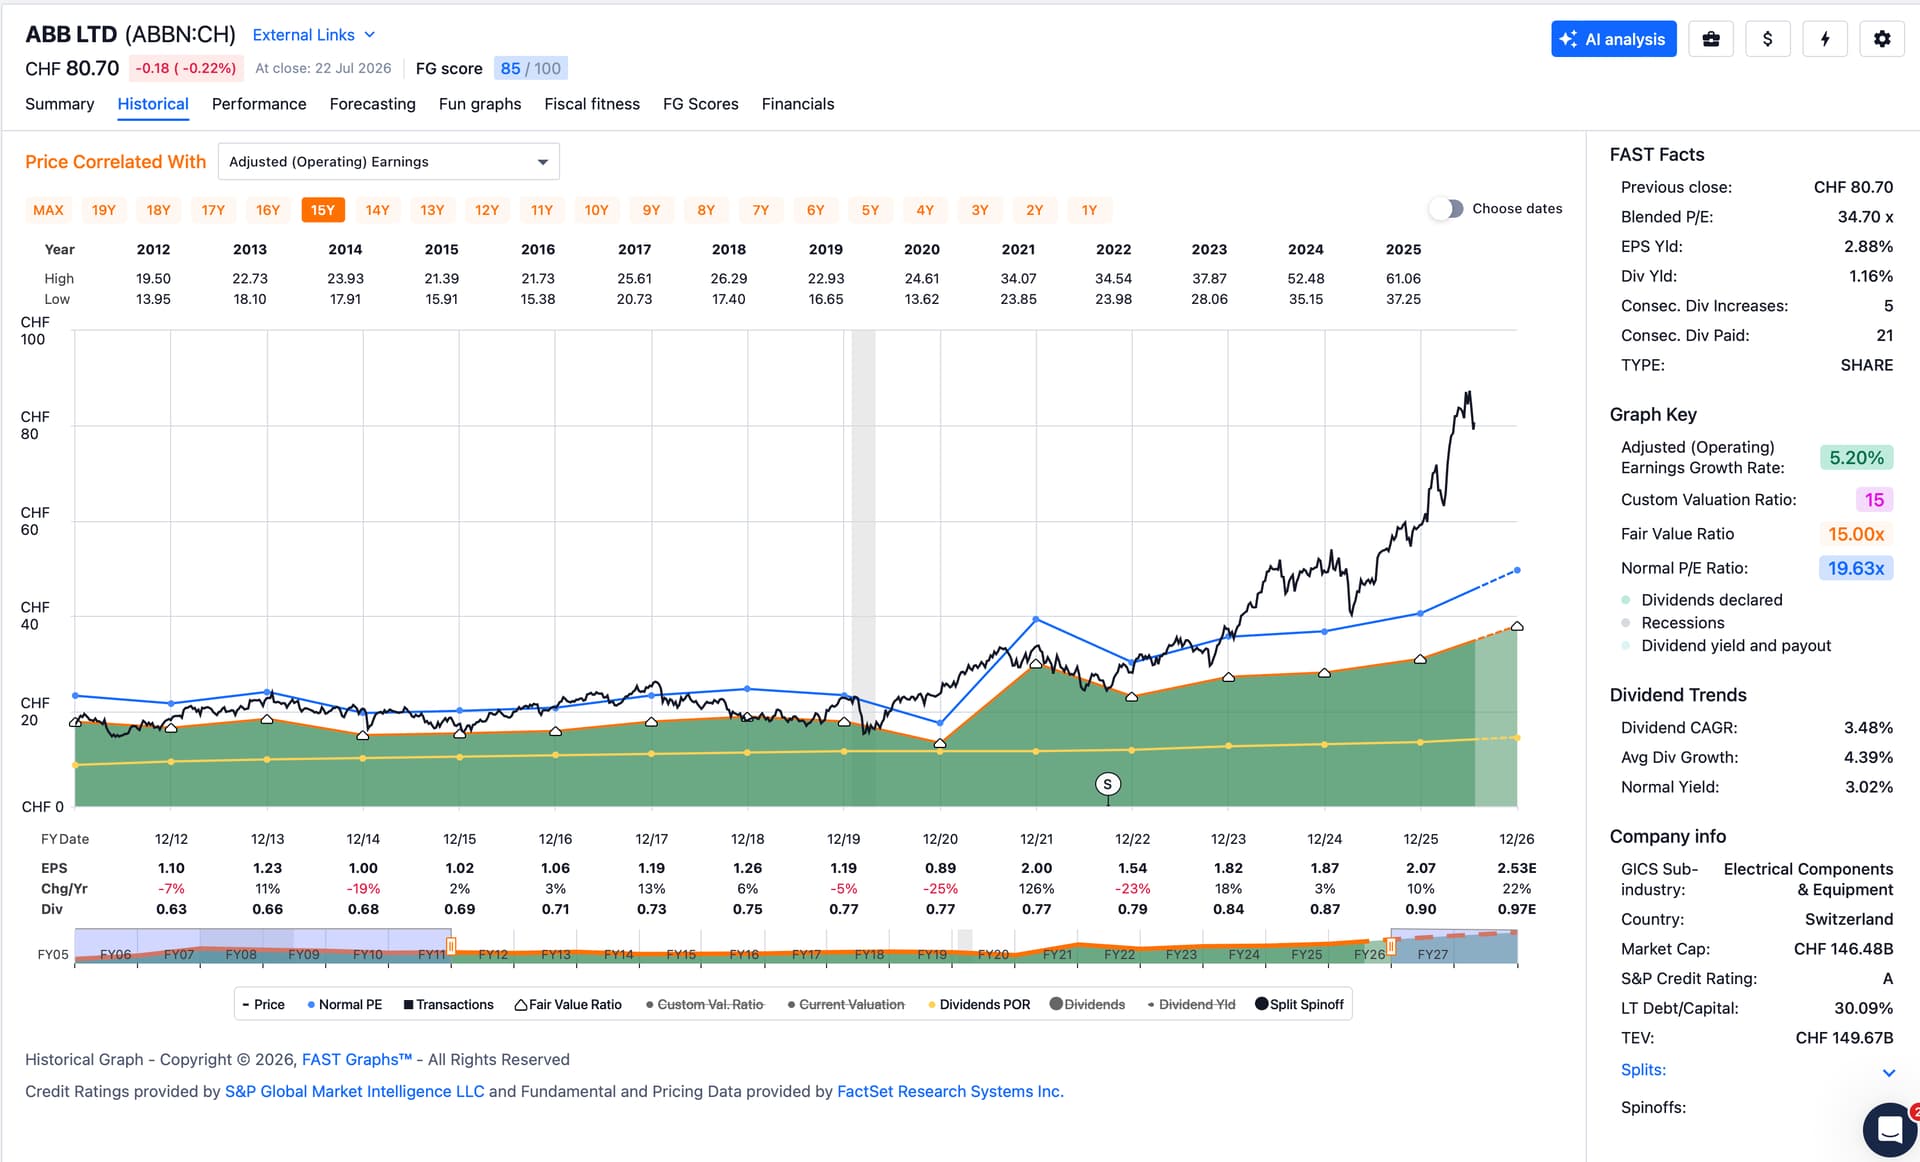Open FactSet Research Systems Inc. link
1920x1162 pixels.
pyautogui.click(x=950, y=1092)
